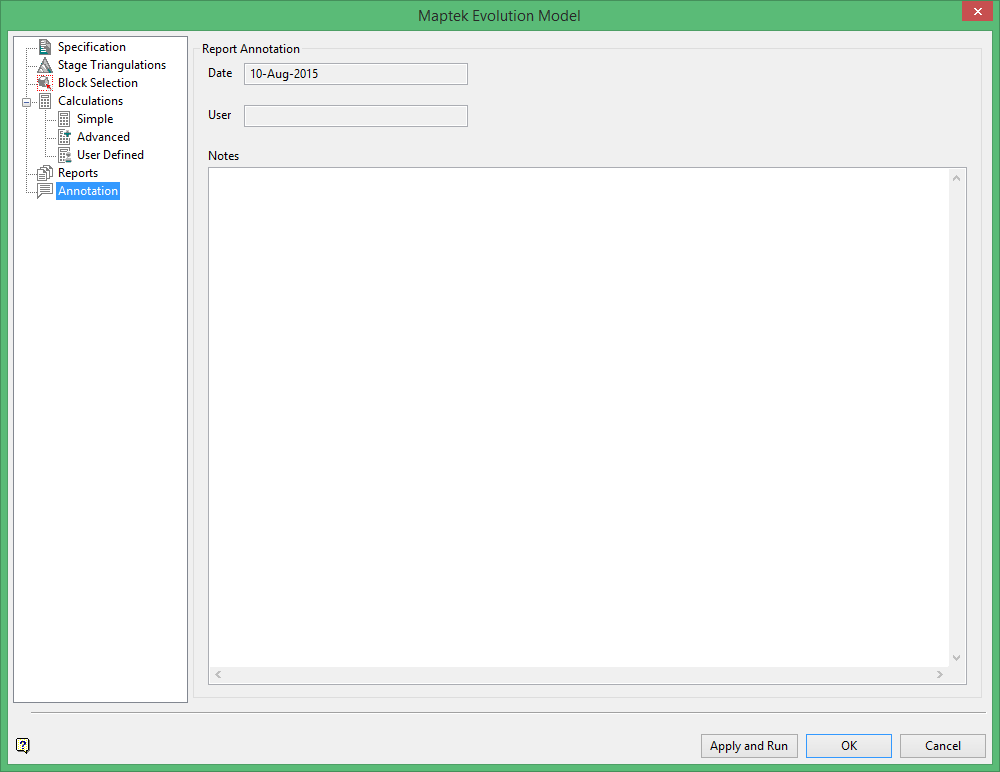Click the Apply and Run button
Screen dimensions: 1000x772
coord(749,746)
